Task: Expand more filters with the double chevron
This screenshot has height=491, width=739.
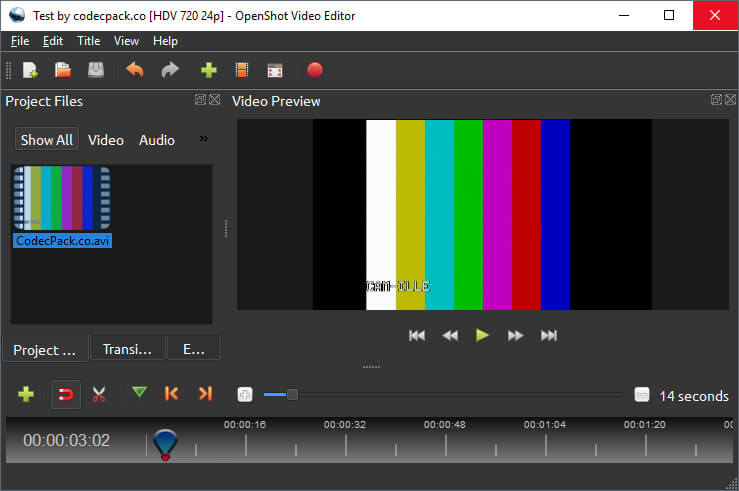Action: tap(204, 139)
